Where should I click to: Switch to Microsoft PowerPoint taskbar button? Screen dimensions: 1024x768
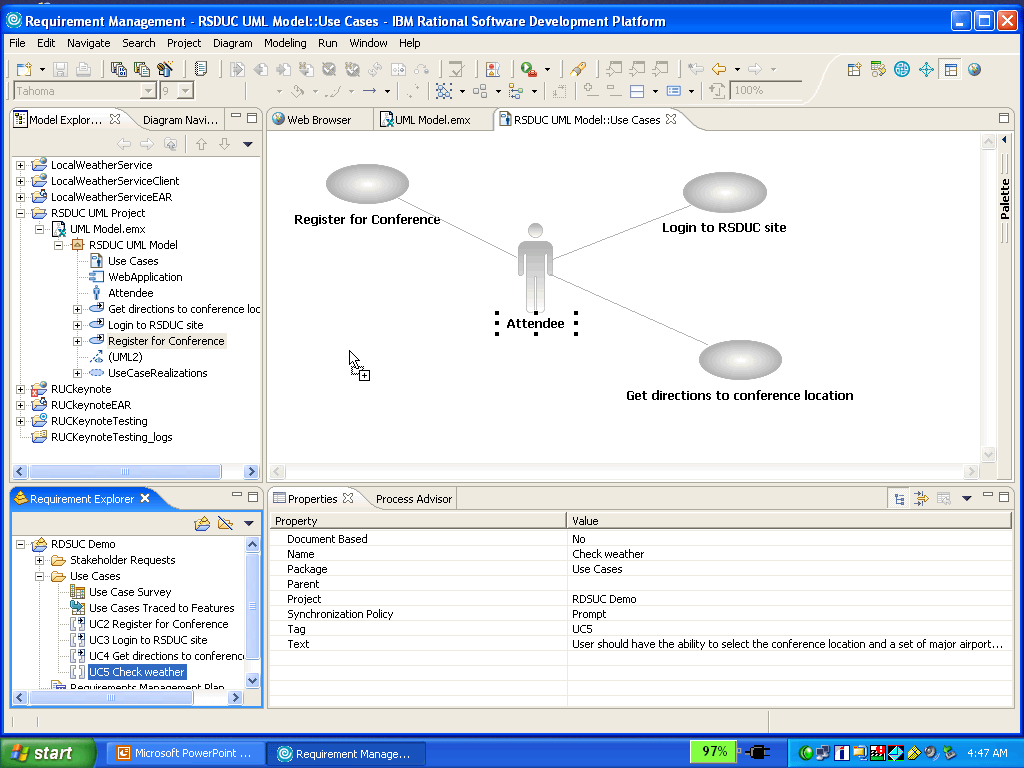tap(185, 754)
